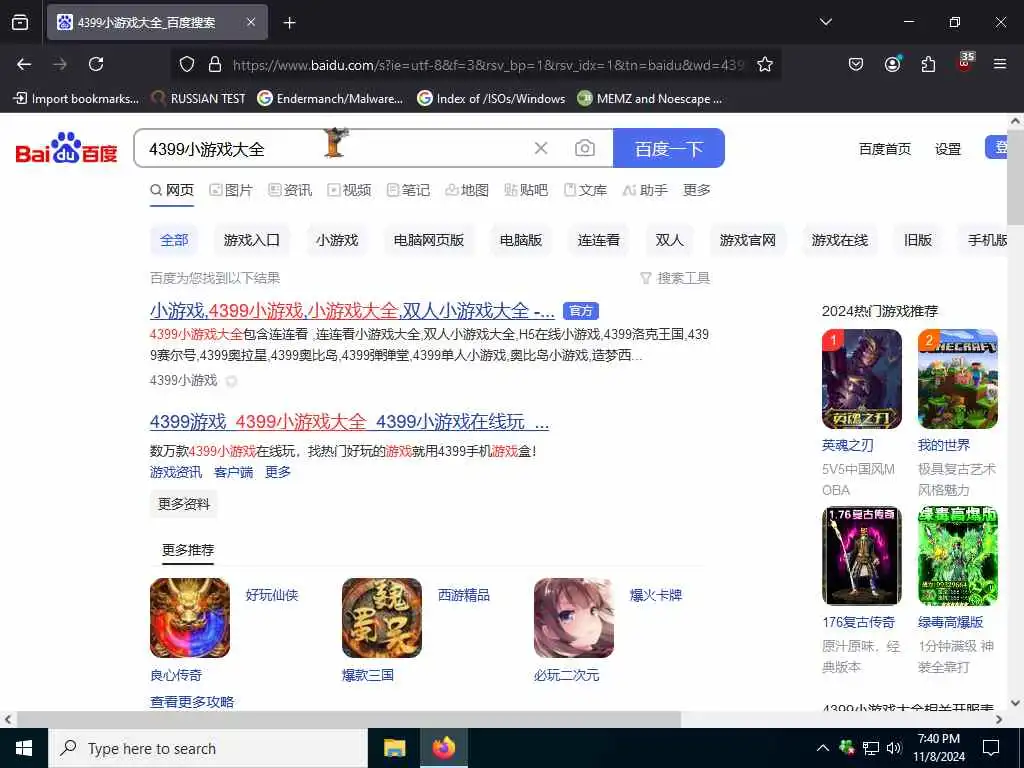Open 设置 settings link
Screen dimensions: 1024x768
point(948,149)
